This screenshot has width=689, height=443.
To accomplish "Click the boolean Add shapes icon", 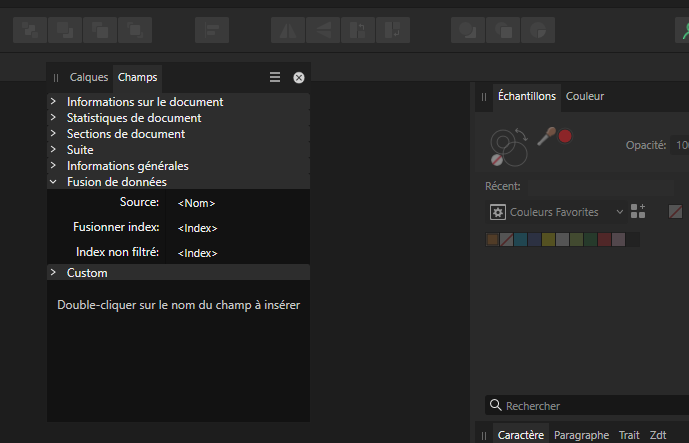I will pos(468,30).
